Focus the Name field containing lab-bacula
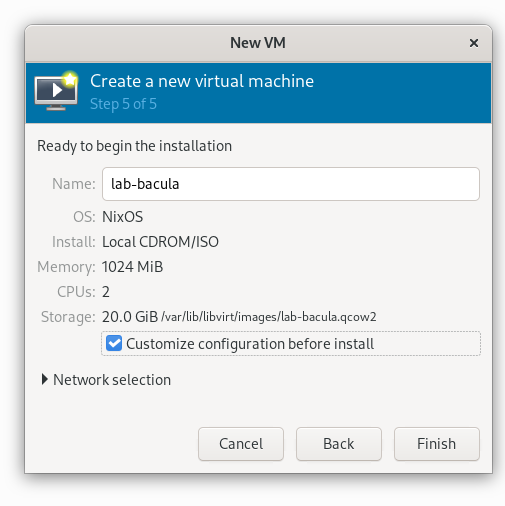Viewport: 505px width, 506px height. click(291, 184)
